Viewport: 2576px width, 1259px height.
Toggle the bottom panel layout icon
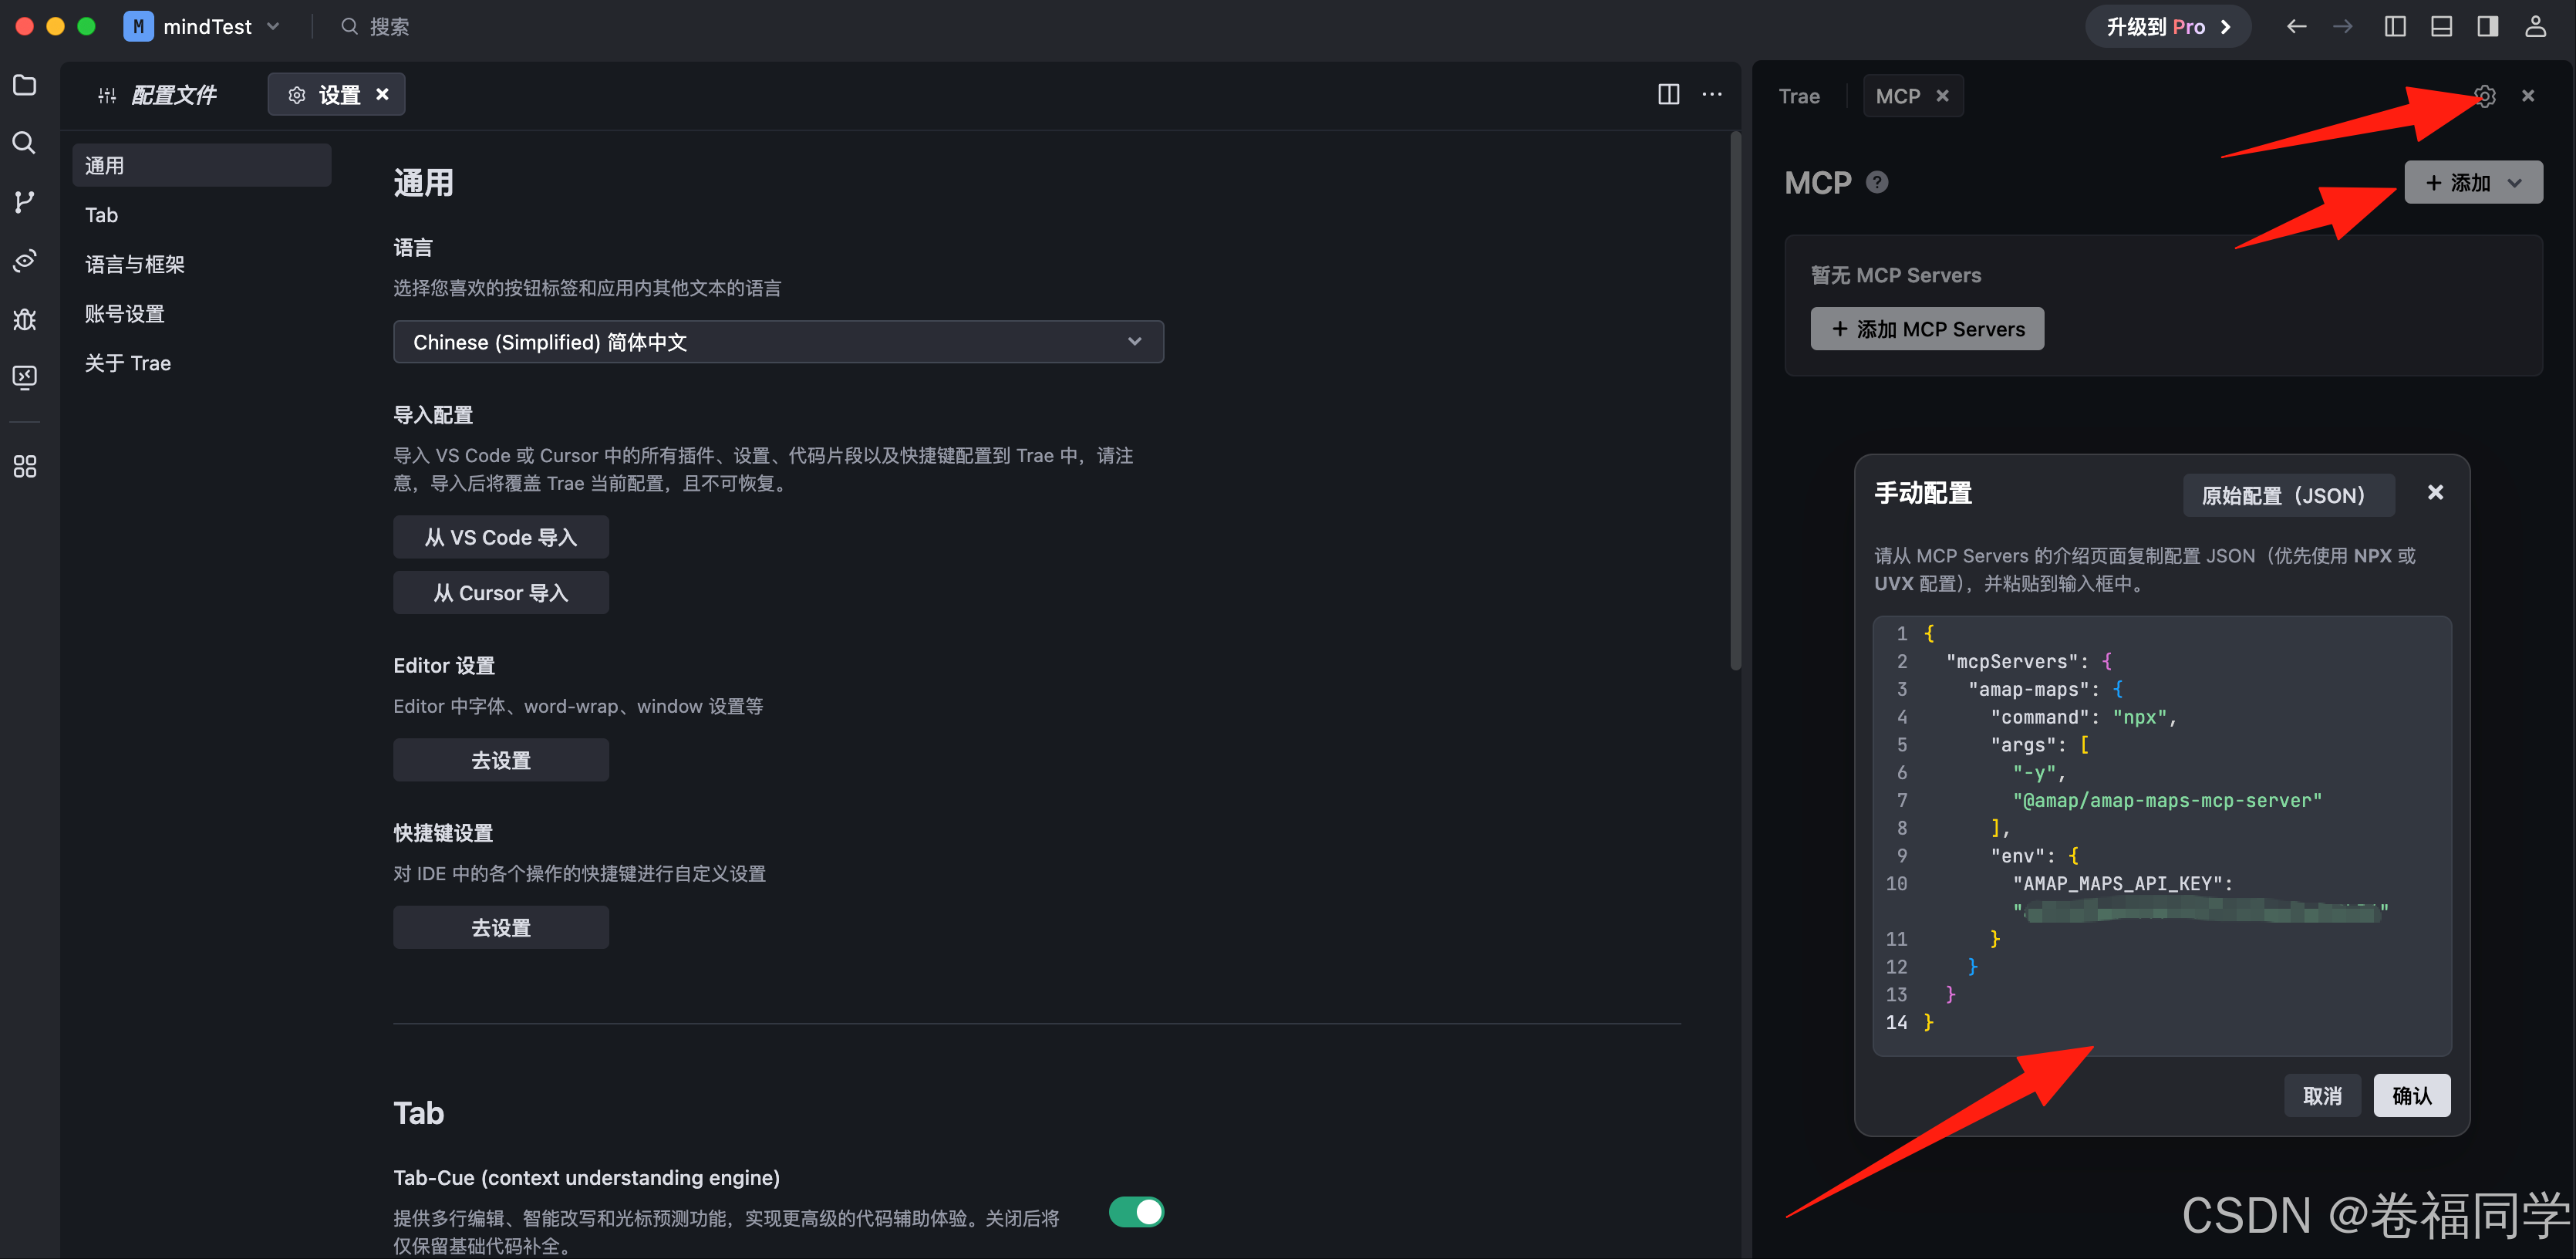(x=2441, y=26)
